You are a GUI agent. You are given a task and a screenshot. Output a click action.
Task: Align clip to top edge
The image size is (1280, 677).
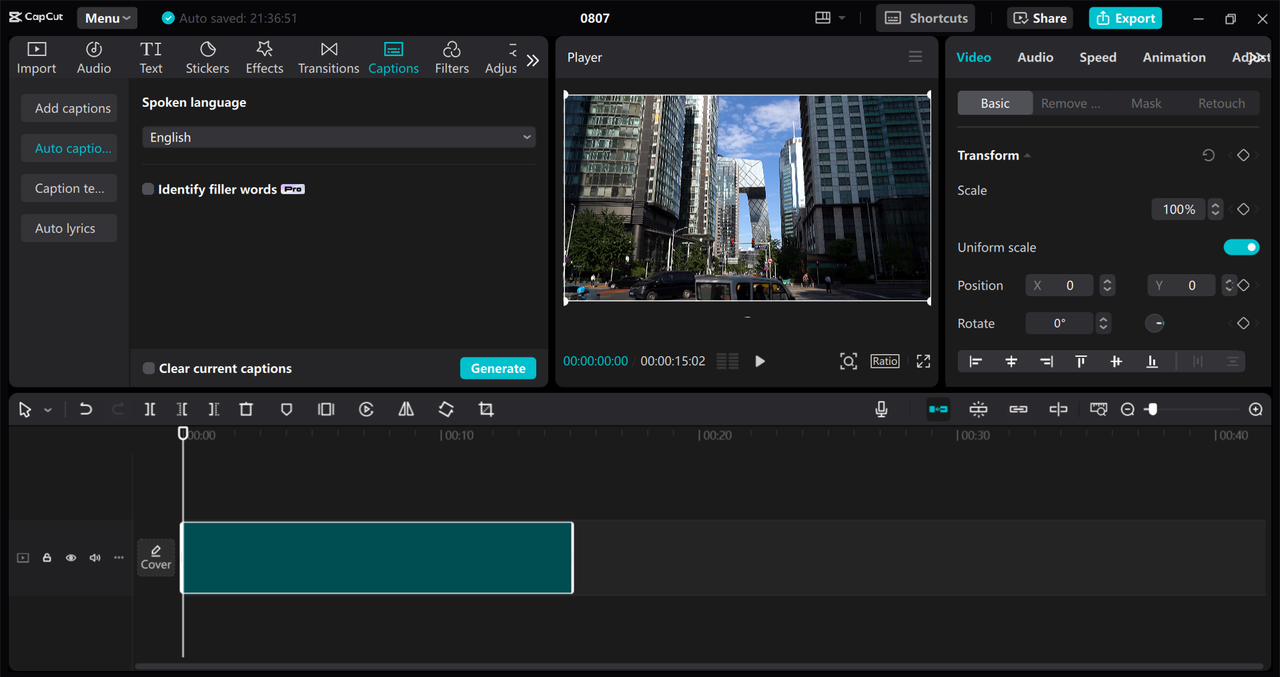click(1081, 361)
